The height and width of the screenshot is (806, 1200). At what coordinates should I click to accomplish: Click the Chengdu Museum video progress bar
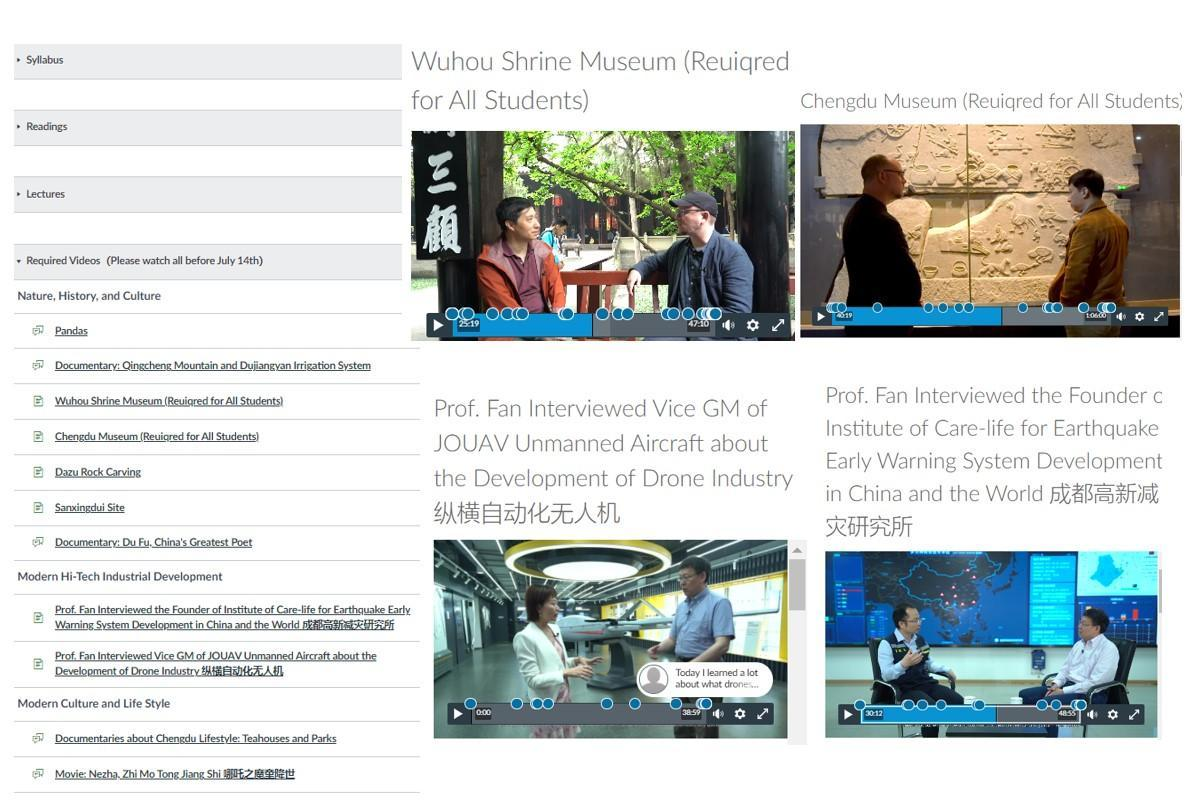point(960,317)
